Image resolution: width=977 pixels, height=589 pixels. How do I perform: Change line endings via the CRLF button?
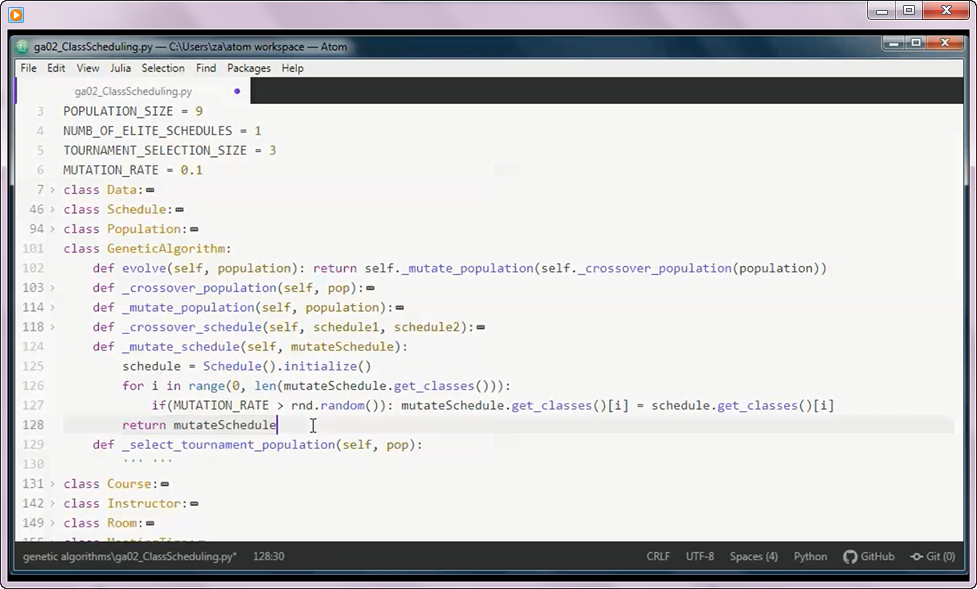point(658,556)
